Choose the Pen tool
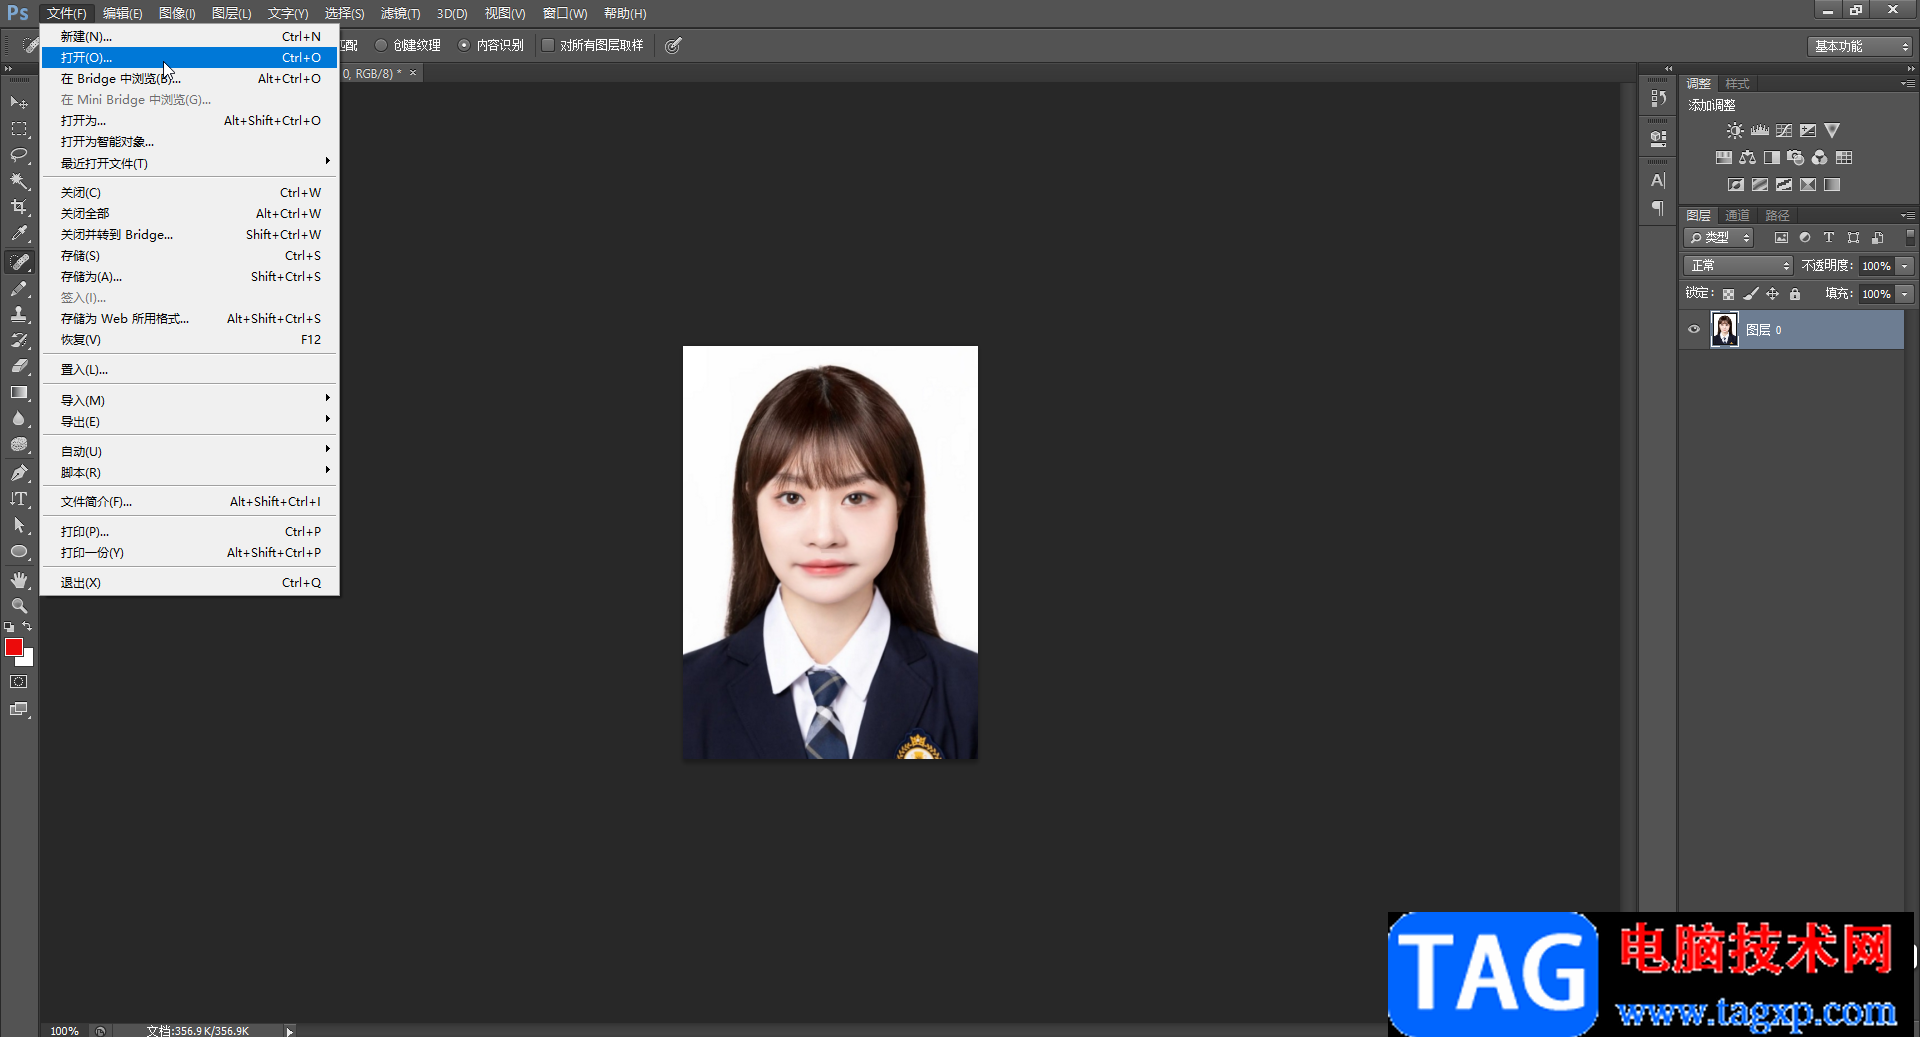 coord(19,473)
